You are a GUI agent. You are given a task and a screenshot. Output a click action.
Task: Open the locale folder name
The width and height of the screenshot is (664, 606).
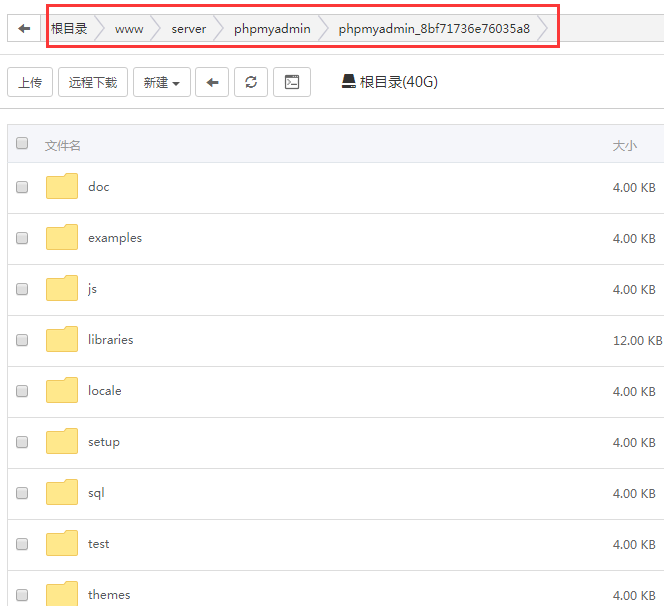click(105, 390)
